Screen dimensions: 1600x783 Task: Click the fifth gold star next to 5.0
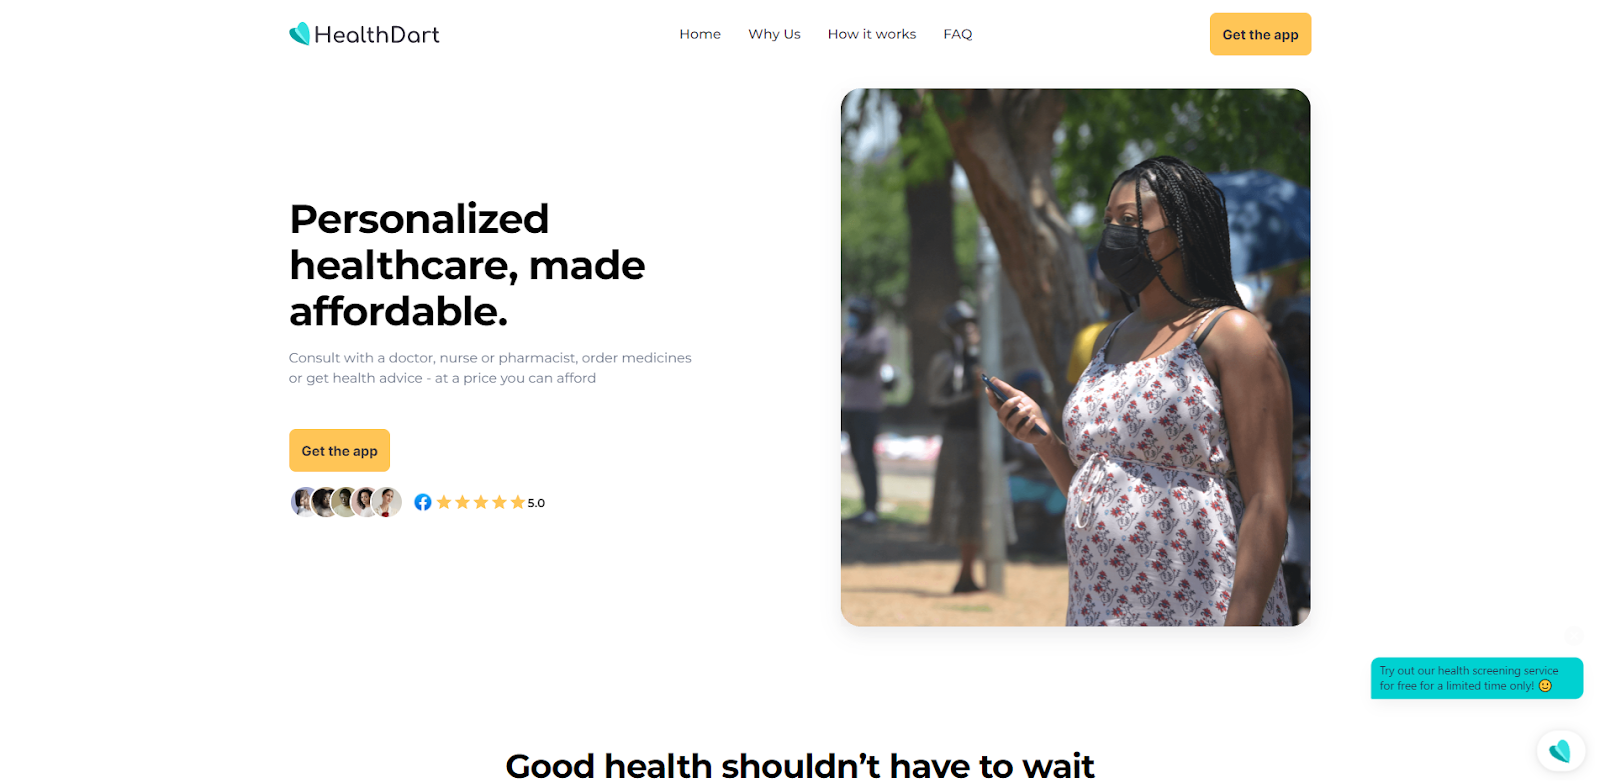tap(517, 502)
